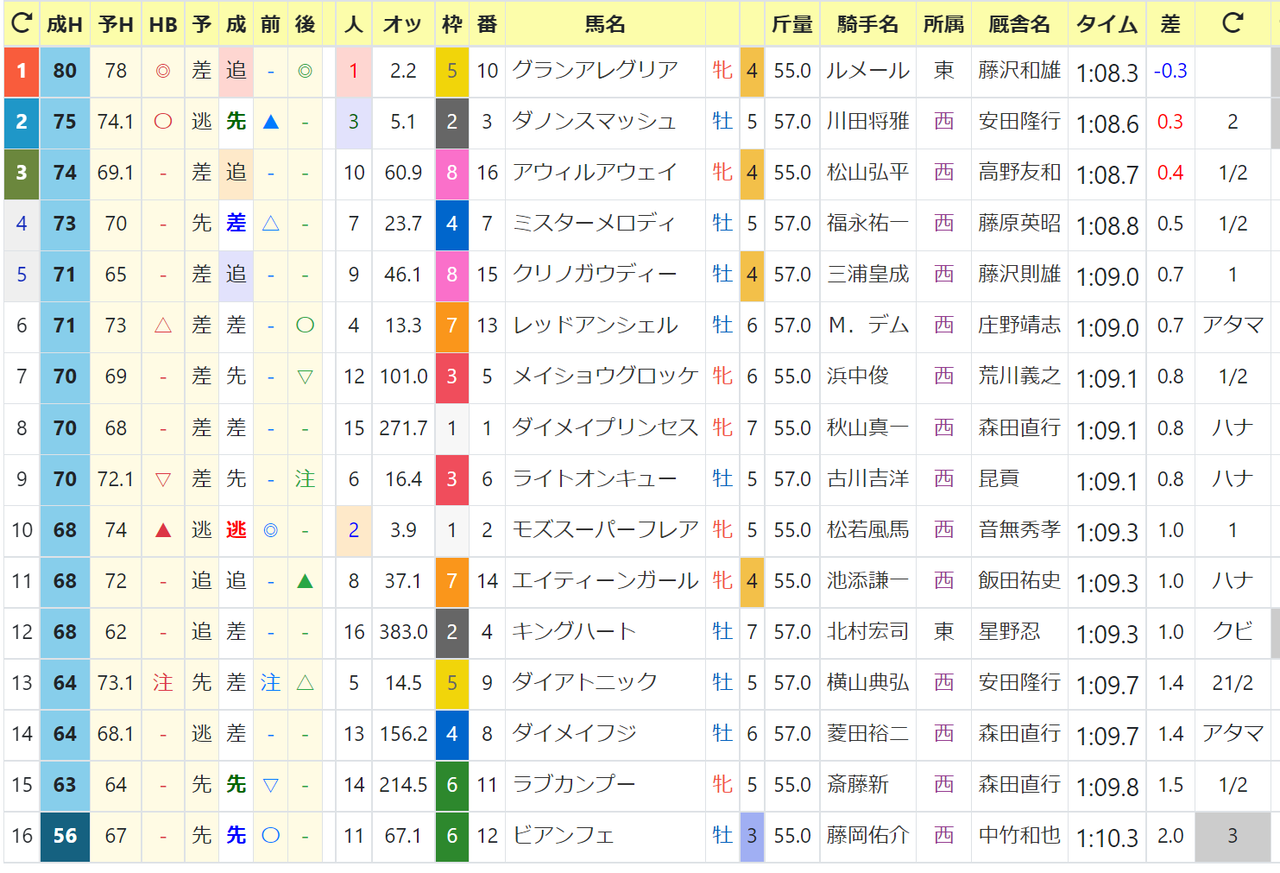This screenshot has width=1280, height=873.
Task: Click the -0.3 difference value
Action: point(1170,71)
